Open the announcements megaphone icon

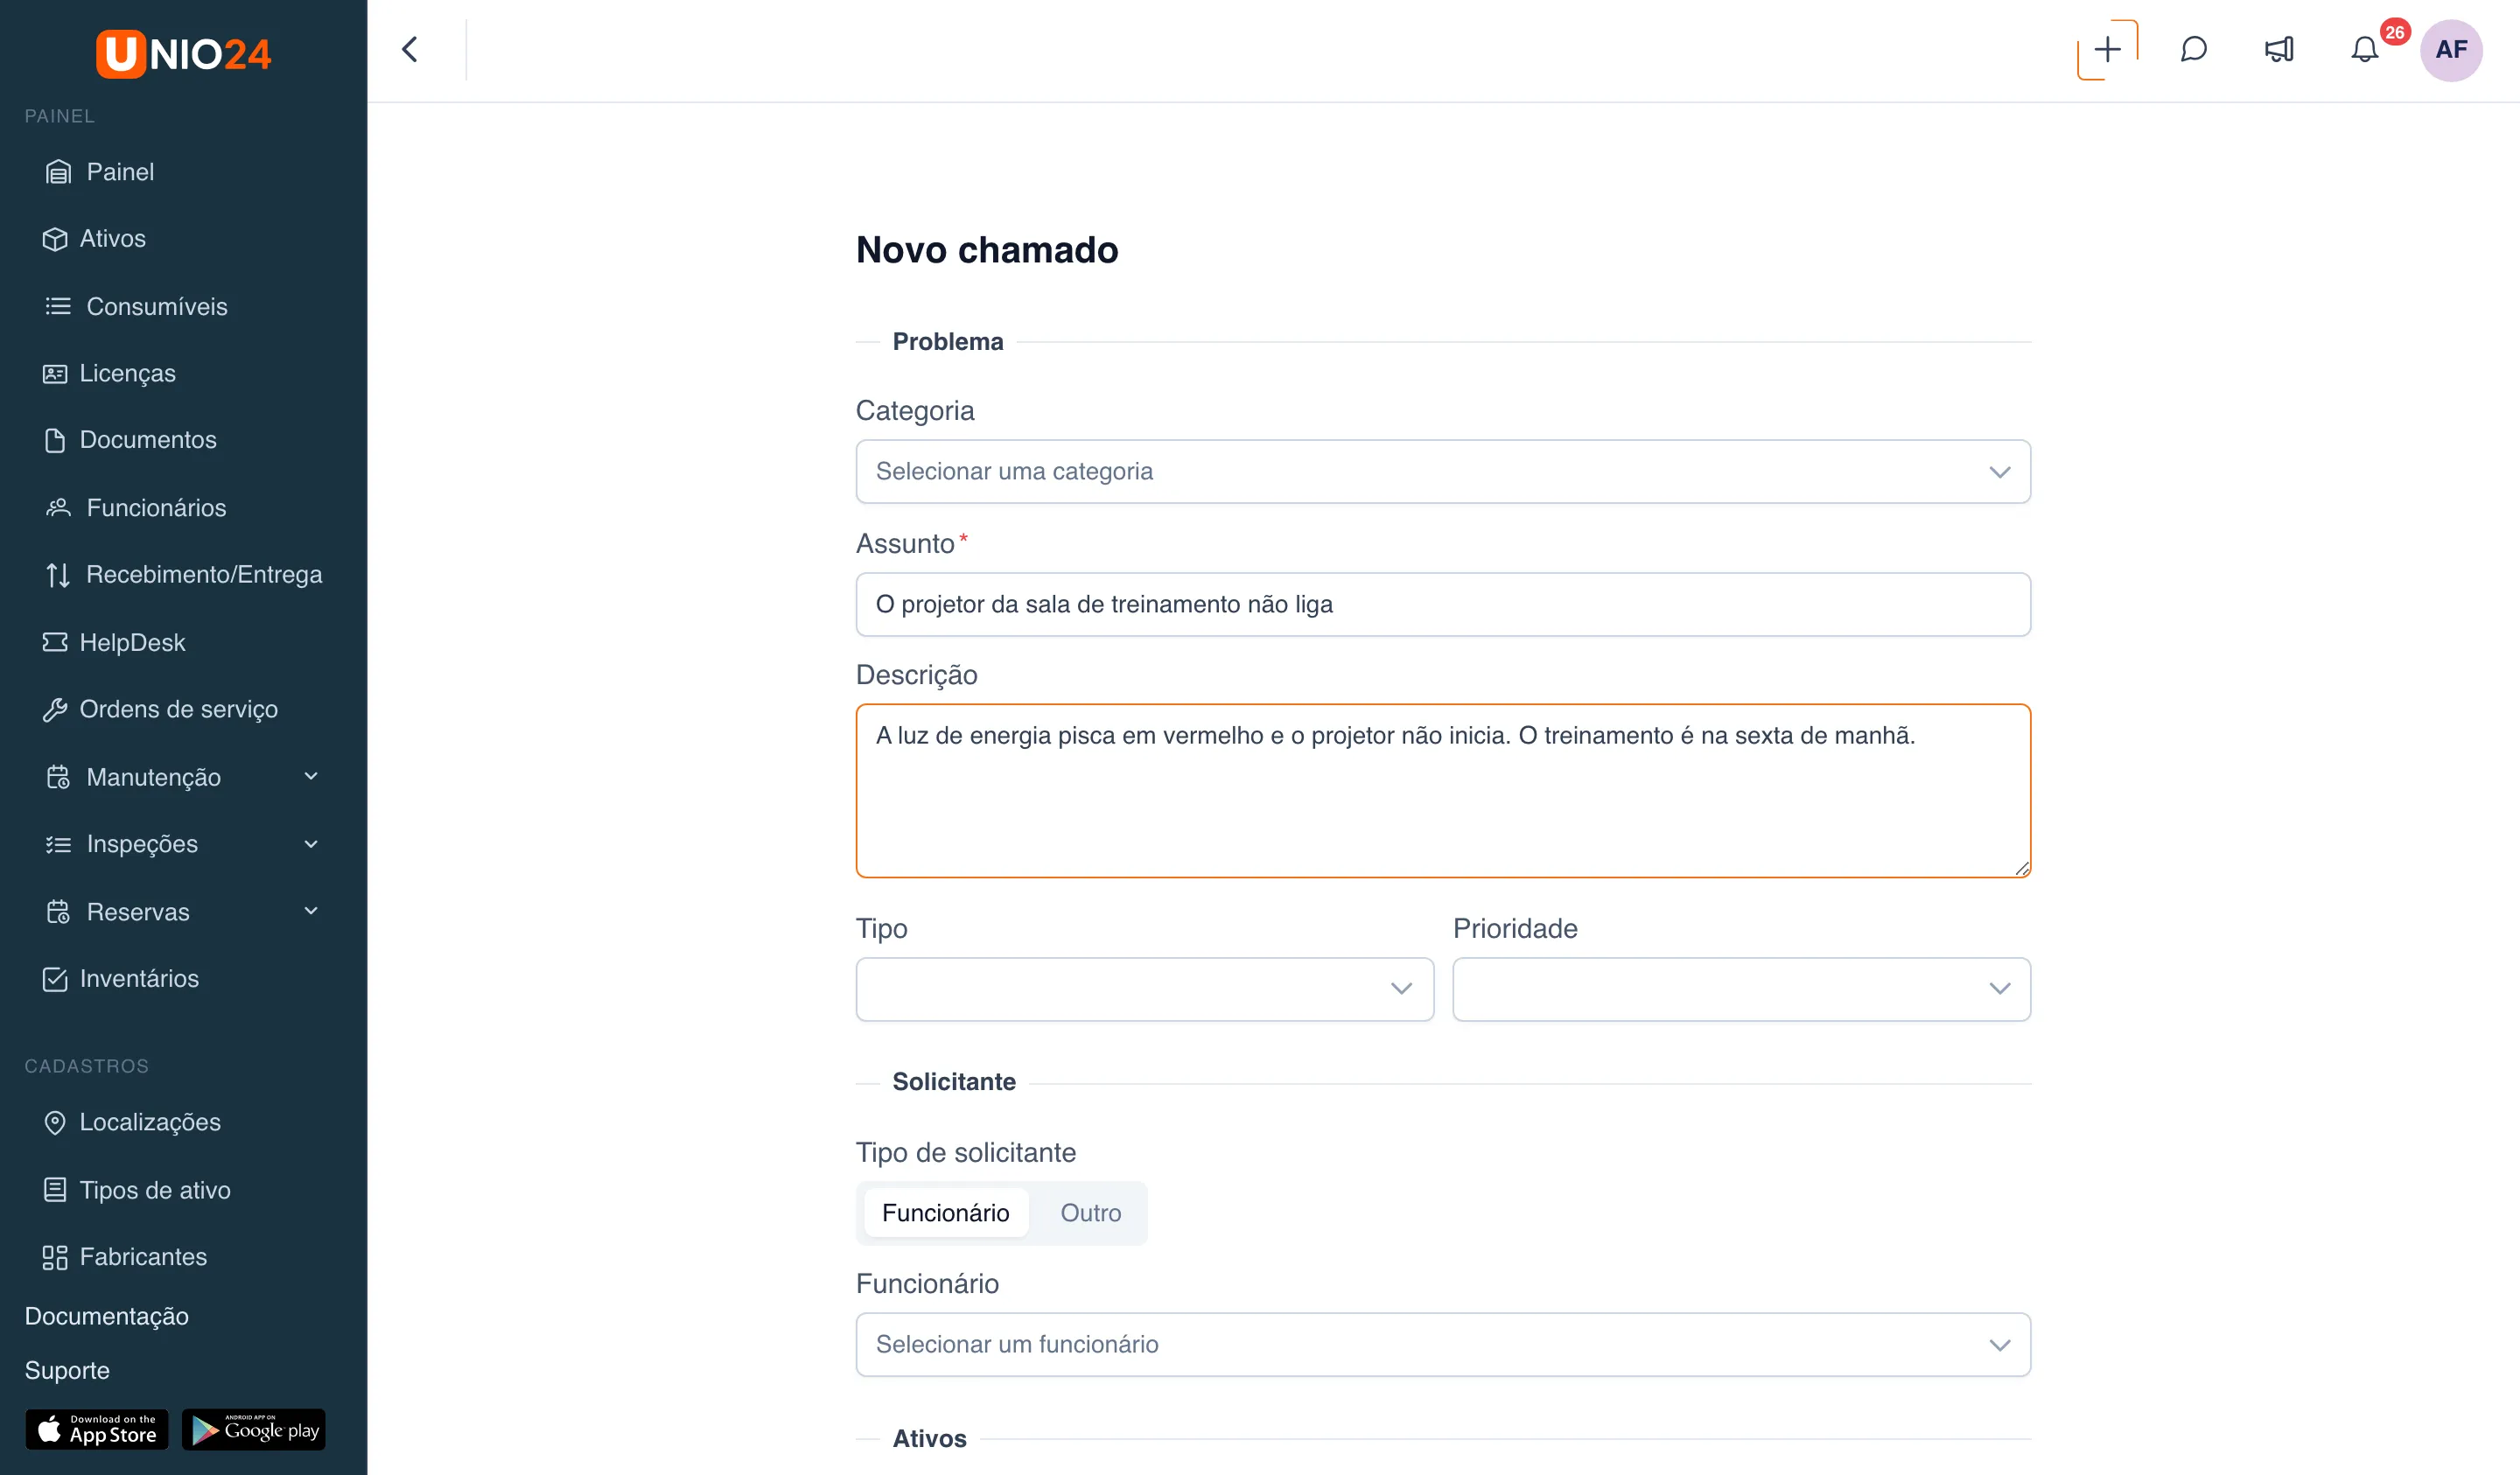(x=2279, y=49)
